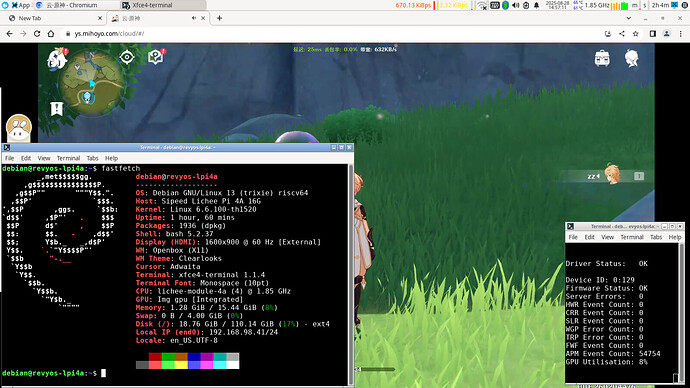Screen dimensions: 690x388
Task: Open Help menu in small terminal
Action: pos(675,237)
